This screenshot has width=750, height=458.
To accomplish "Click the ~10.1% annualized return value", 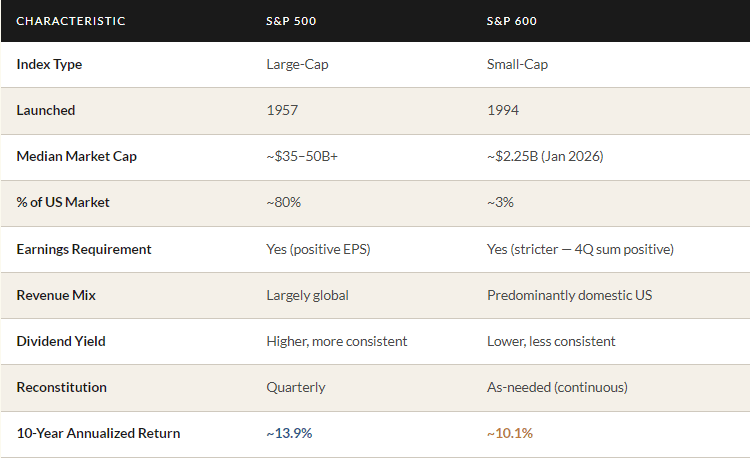I will (x=509, y=434).
